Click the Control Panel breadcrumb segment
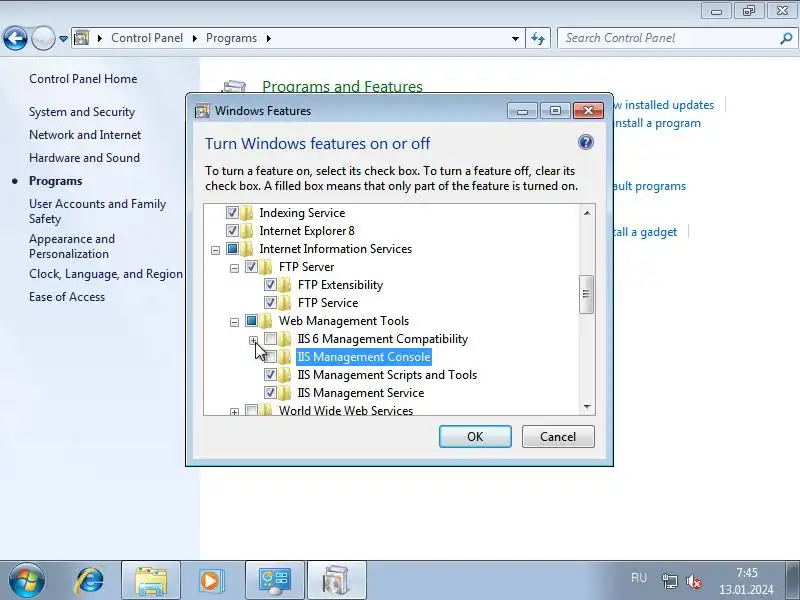 click(x=147, y=38)
